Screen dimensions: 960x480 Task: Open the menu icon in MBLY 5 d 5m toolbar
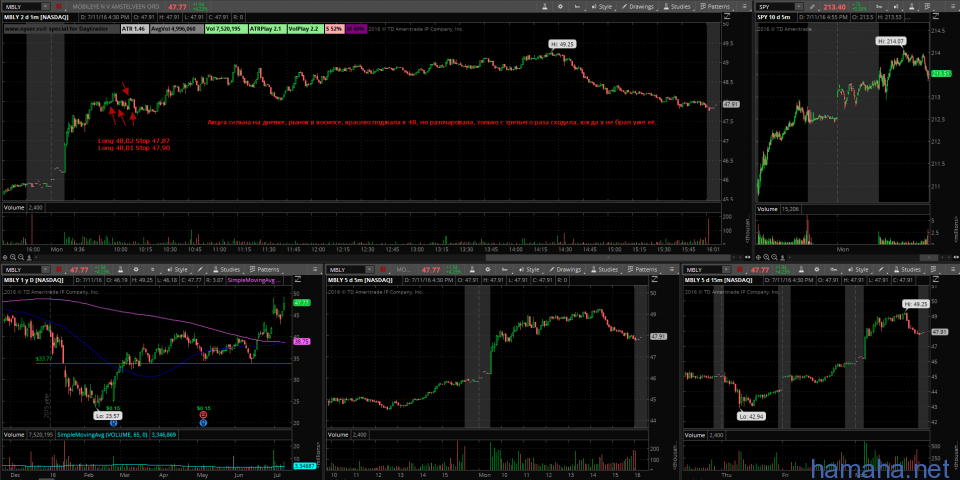[x=672, y=270]
